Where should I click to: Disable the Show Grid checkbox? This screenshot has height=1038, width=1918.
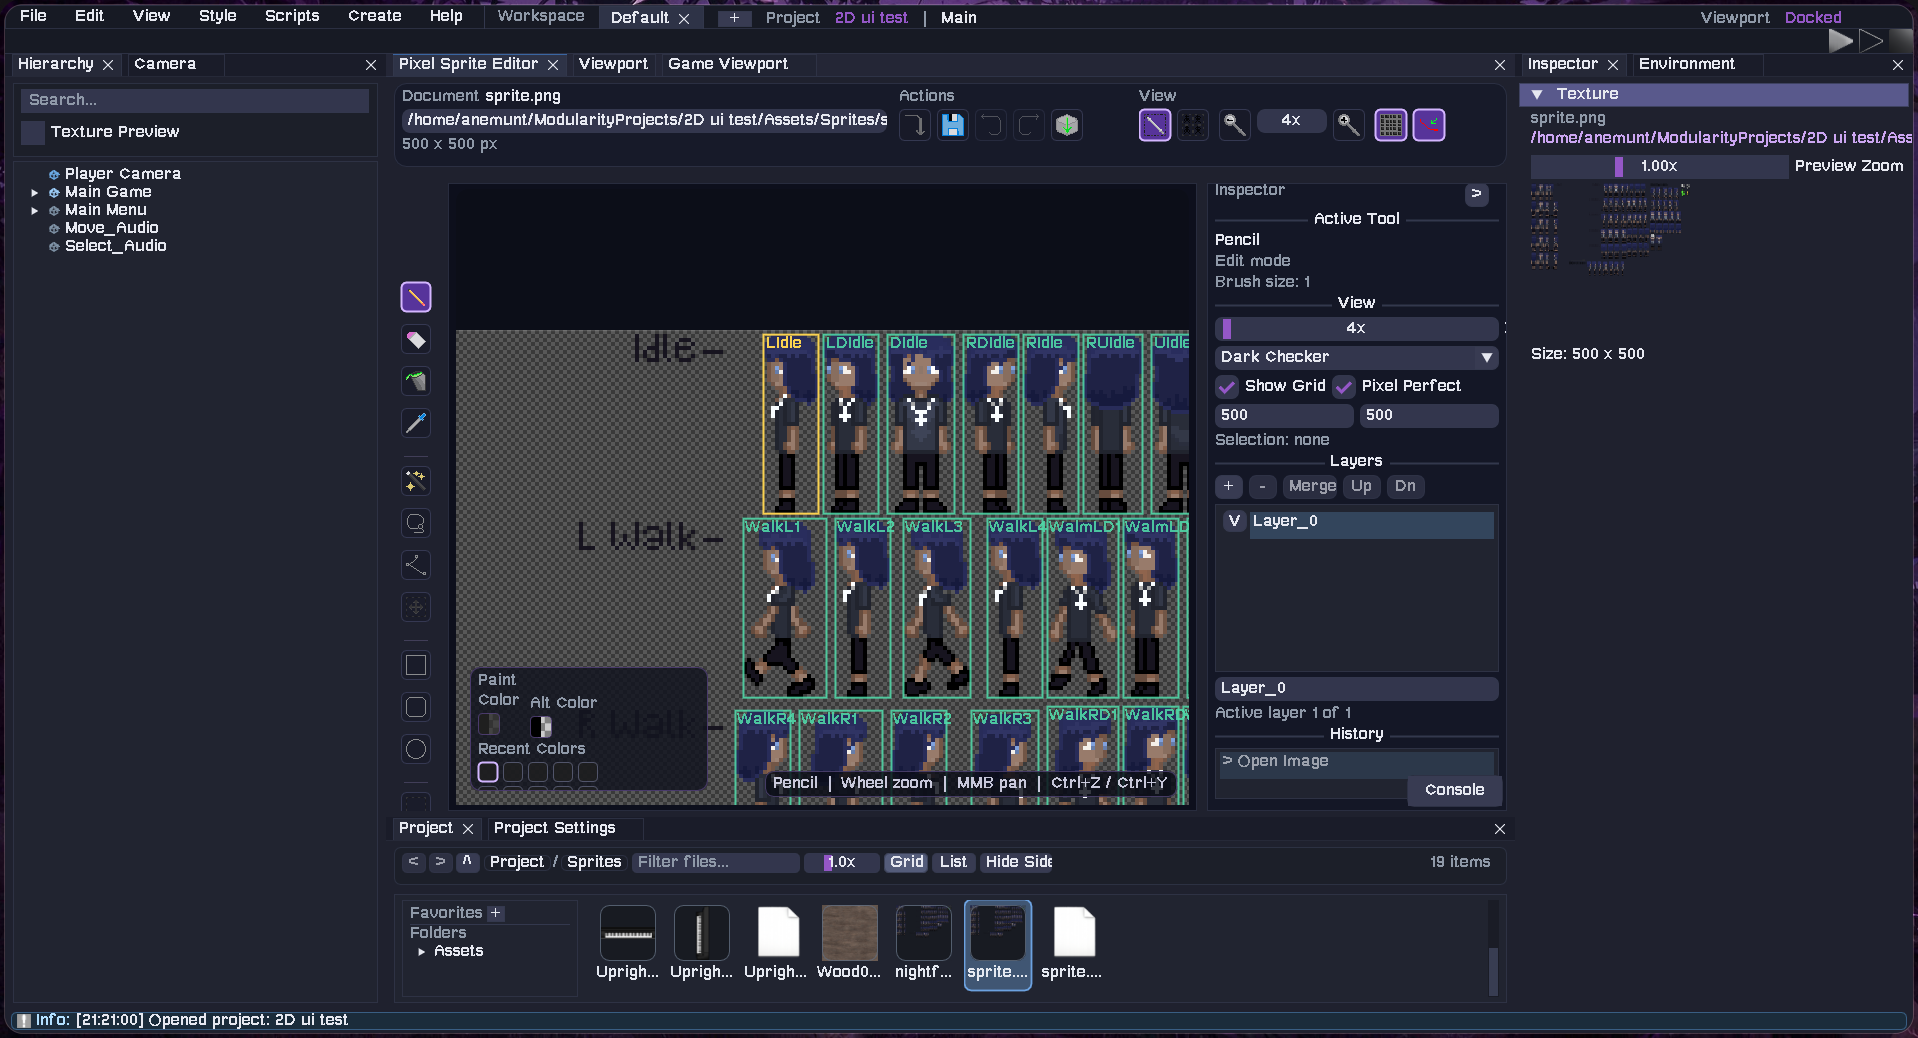(1227, 386)
